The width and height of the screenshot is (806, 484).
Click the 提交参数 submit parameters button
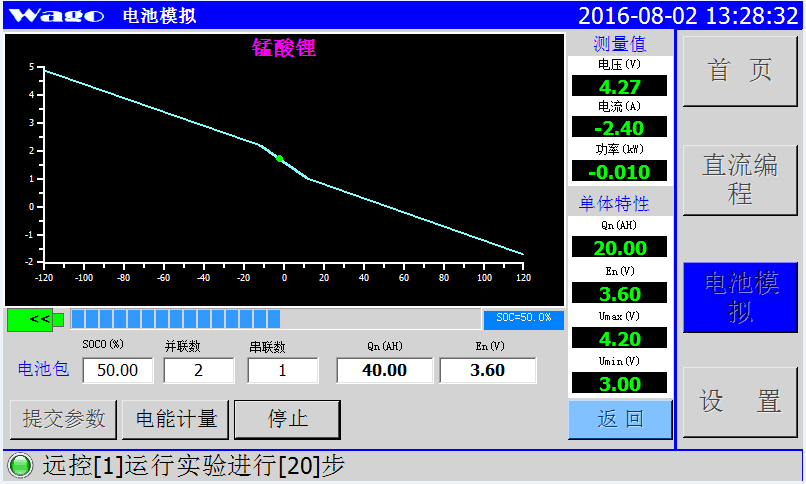point(64,419)
